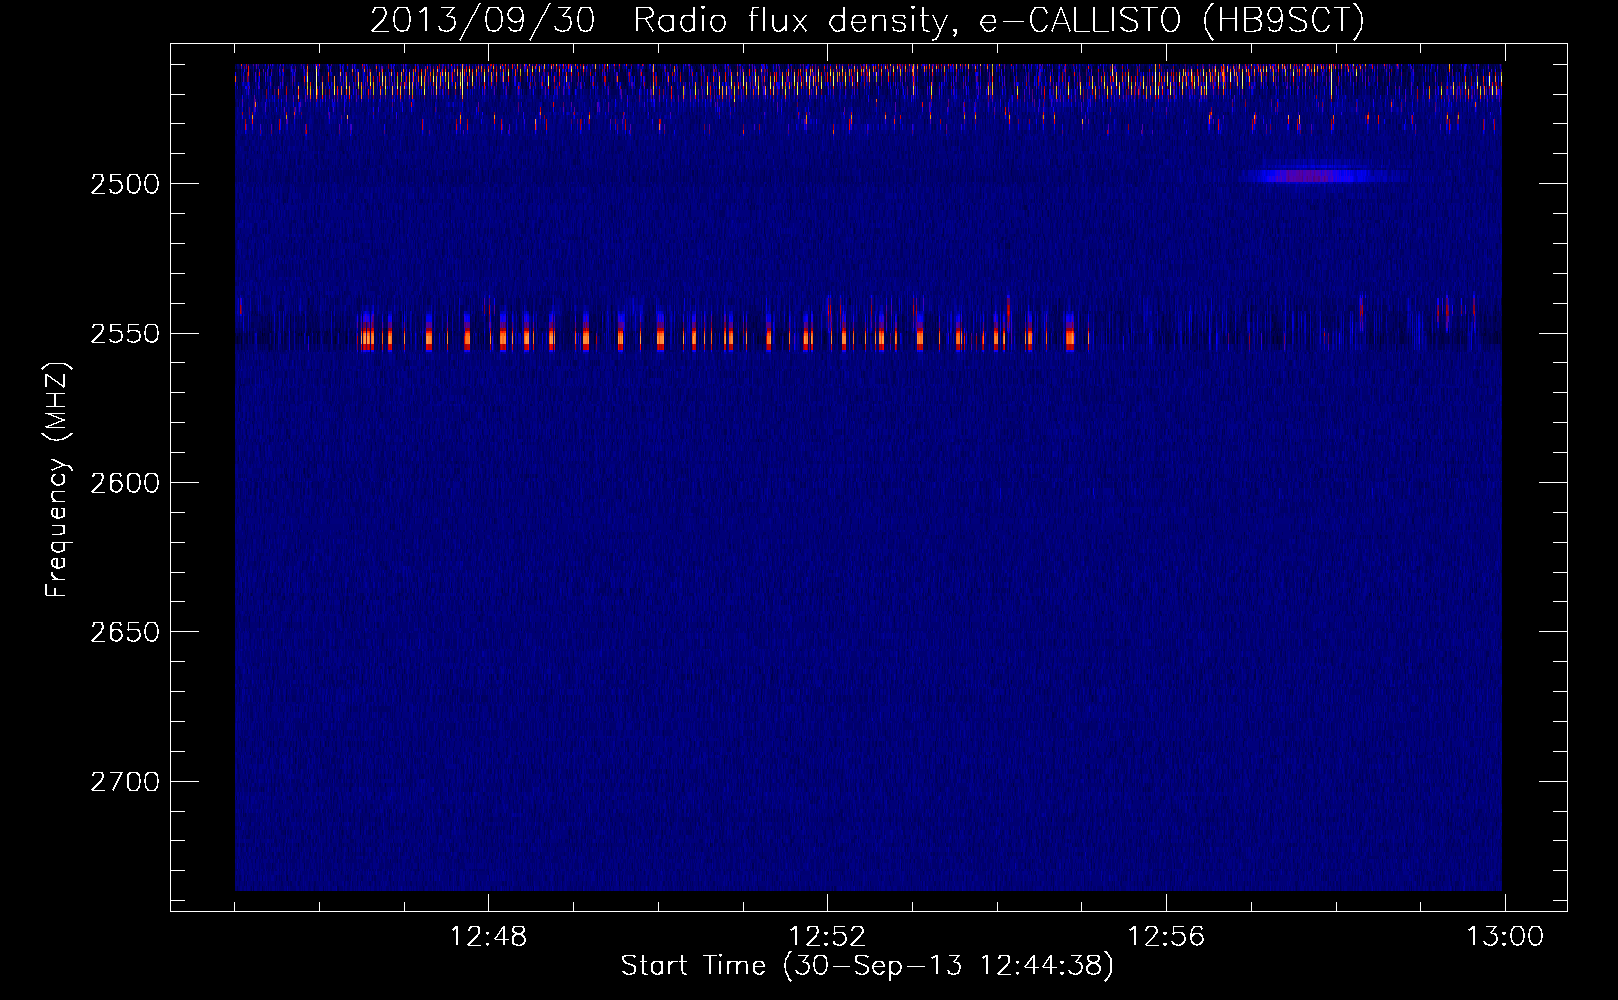This screenshot has width=1618, height=1000.
Task: Click the 2700 frequency tick label
Action: coord(124,782)
